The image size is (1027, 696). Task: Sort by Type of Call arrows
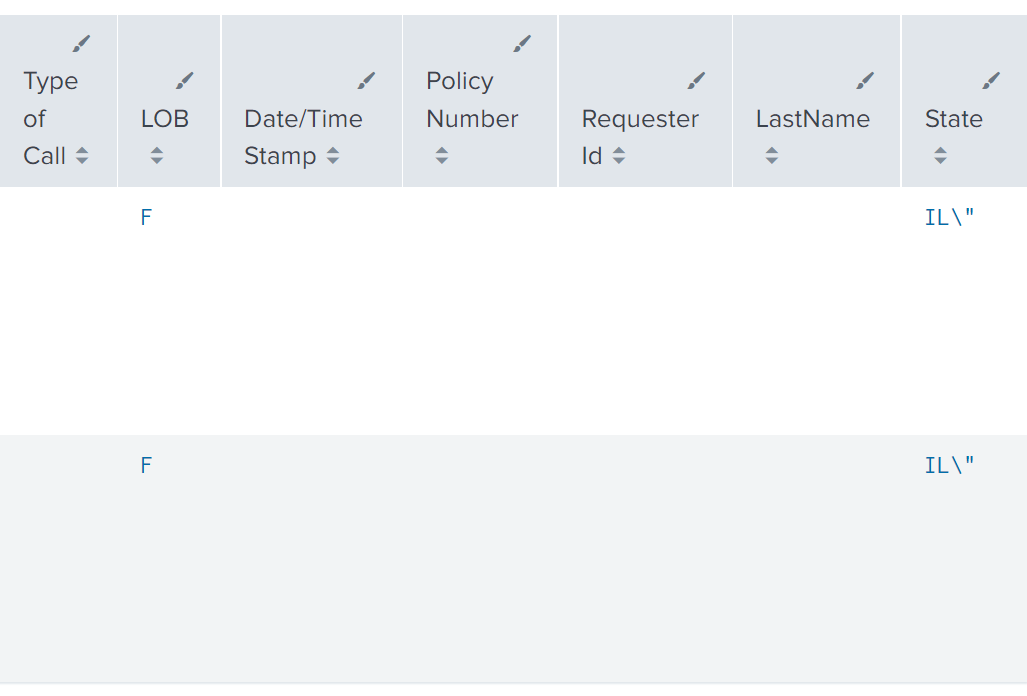82,156
